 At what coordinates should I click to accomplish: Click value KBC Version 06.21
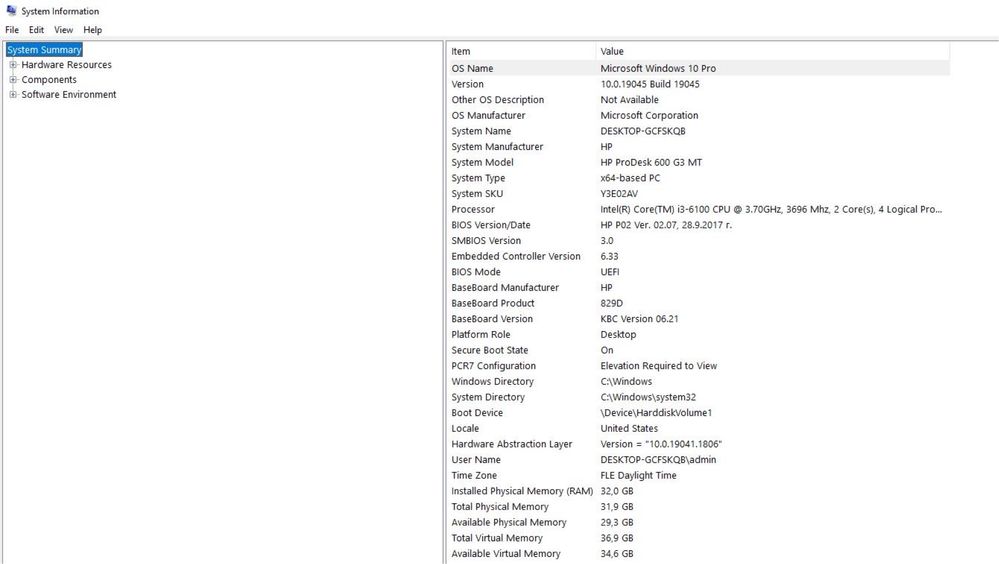(x=640, y=319)
